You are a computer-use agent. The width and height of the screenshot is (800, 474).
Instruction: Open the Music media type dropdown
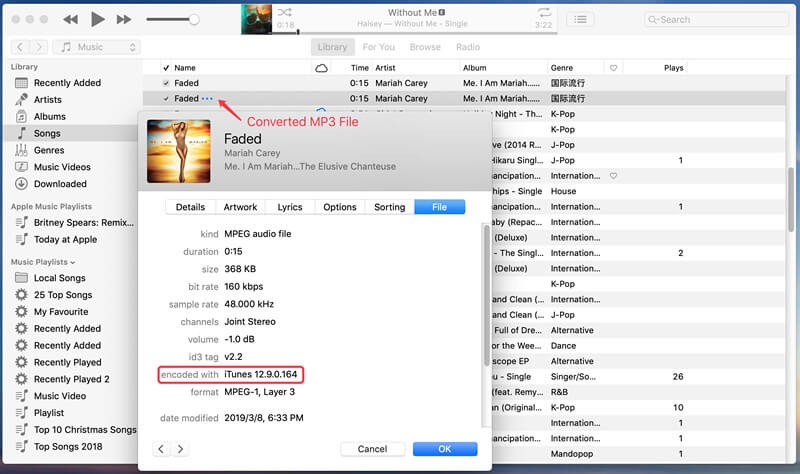point(98,47)
